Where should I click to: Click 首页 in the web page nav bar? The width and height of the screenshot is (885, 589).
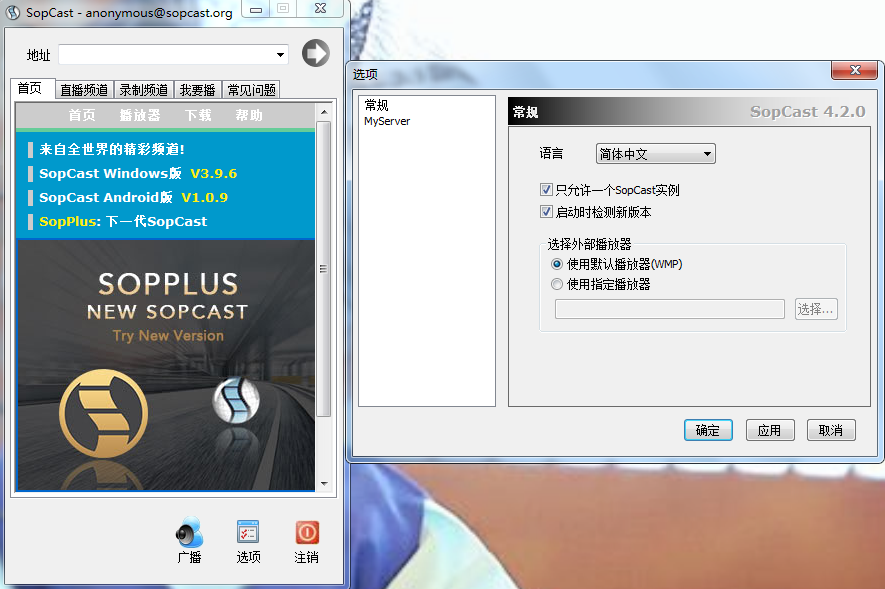pos(82,115)
